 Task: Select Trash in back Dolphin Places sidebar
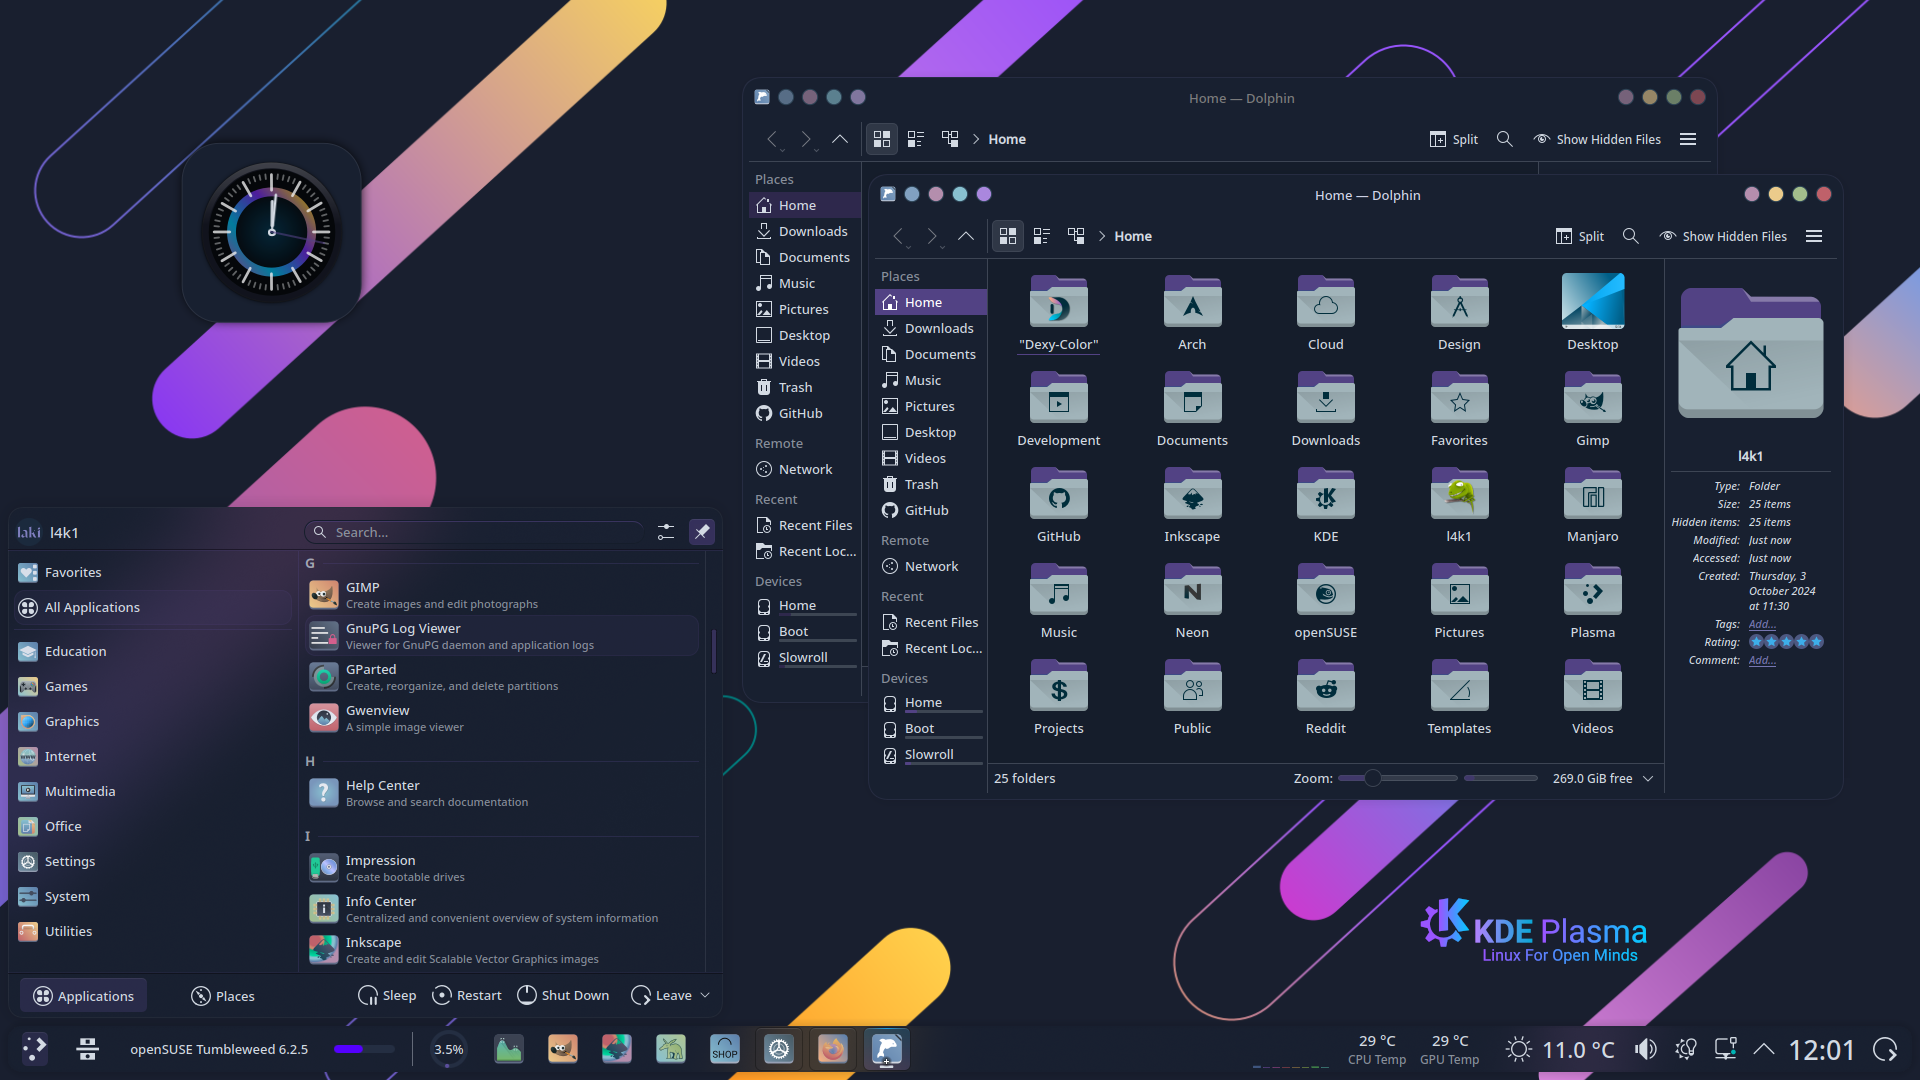(804, 387)
